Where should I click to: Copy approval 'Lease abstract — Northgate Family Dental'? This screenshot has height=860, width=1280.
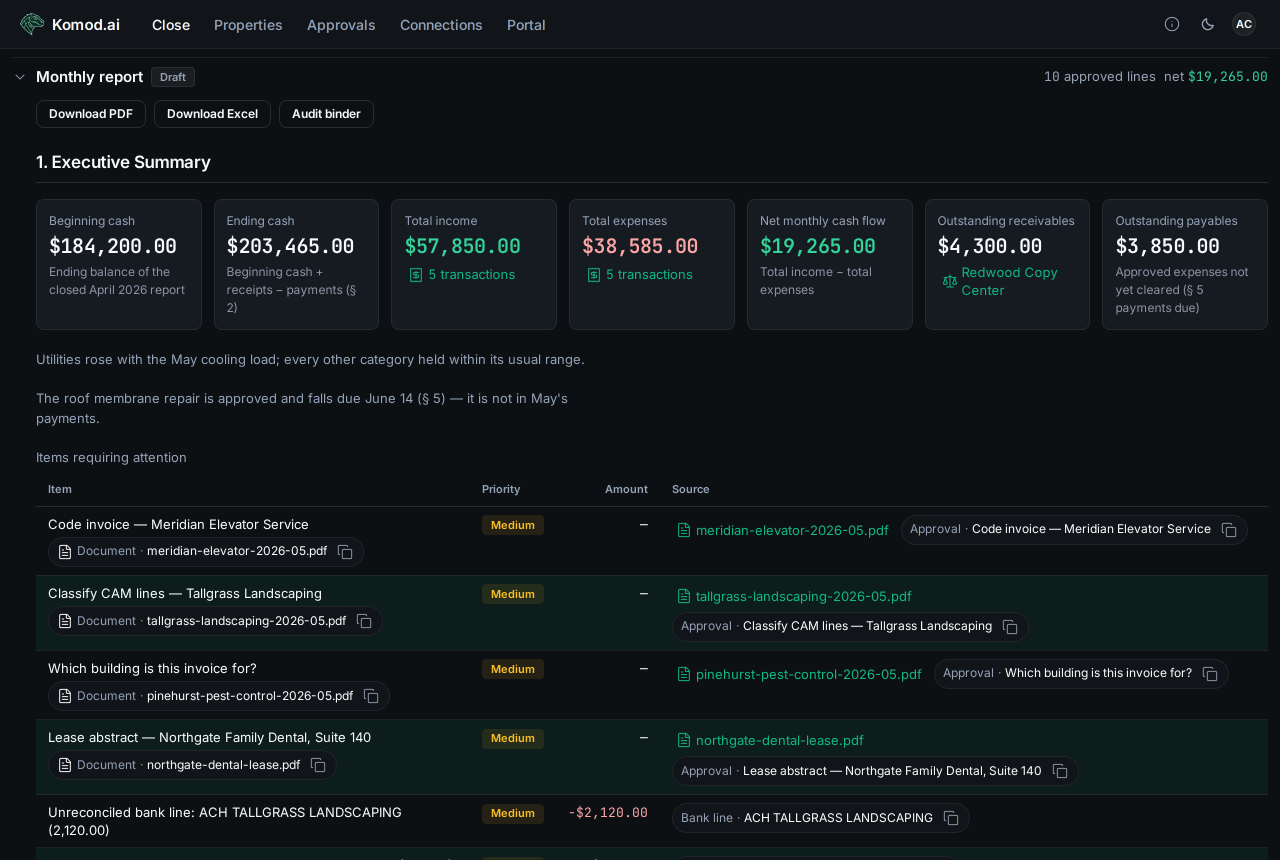coord(1060,771)
